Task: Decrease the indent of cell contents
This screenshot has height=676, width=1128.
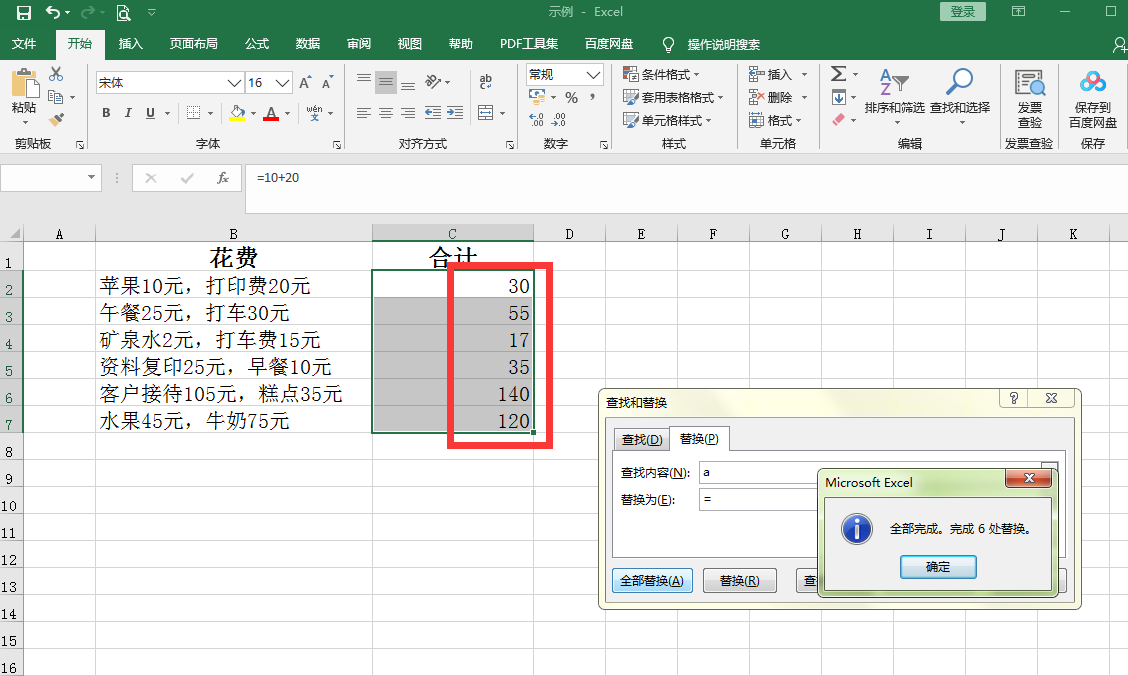Action: [x=432, y=113]
